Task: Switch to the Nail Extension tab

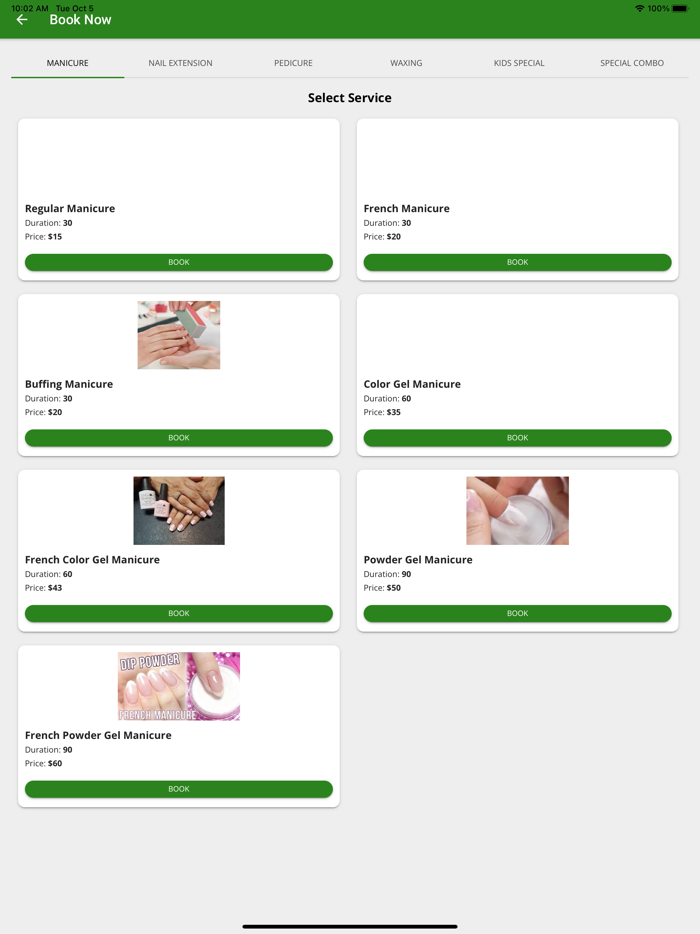Action: click(x=181, y=63)
